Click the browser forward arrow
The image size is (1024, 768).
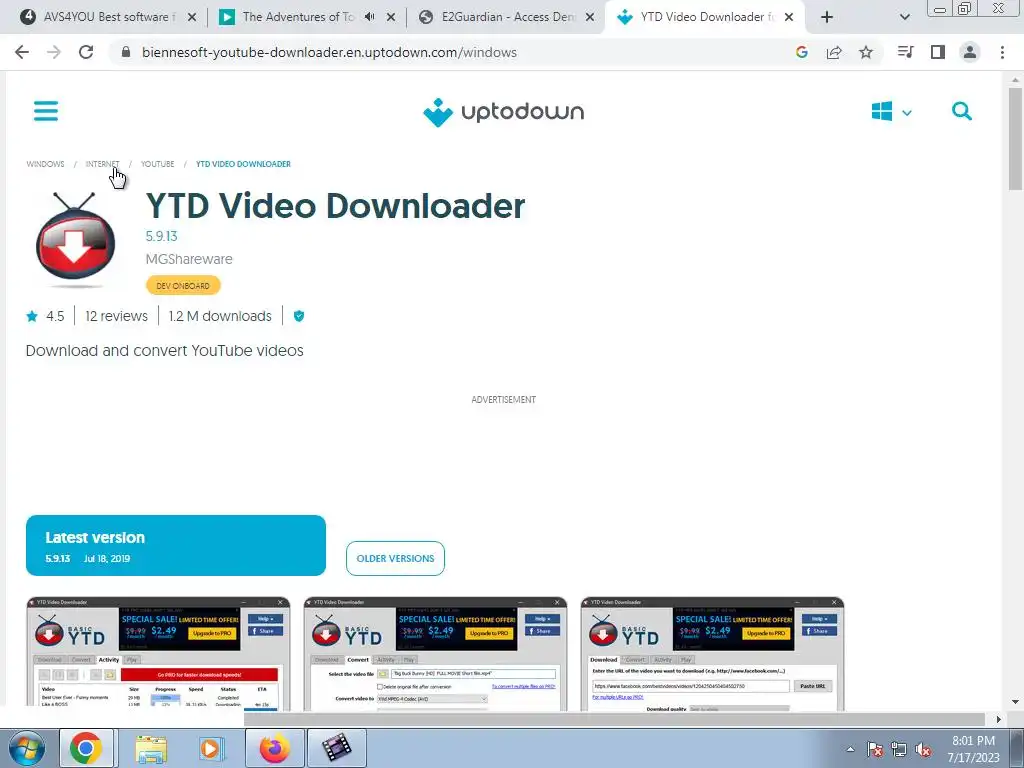click(54, 52)
